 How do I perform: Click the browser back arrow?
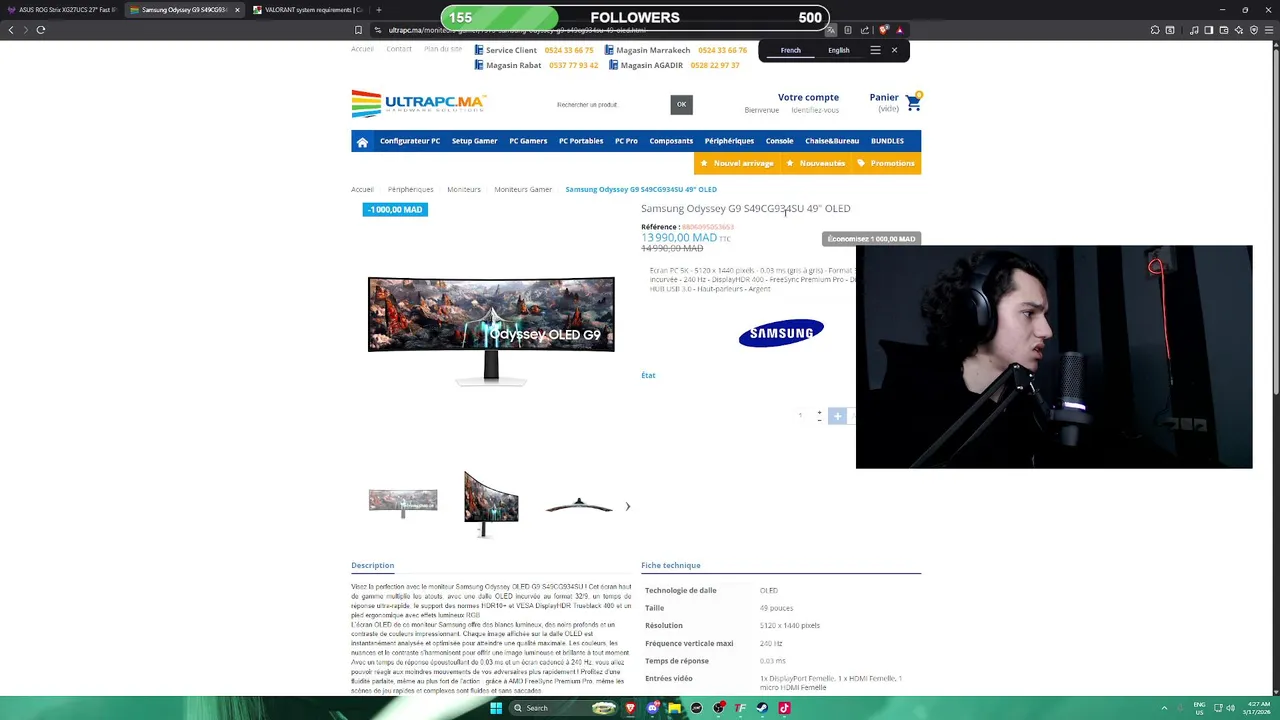click(11, 30)
